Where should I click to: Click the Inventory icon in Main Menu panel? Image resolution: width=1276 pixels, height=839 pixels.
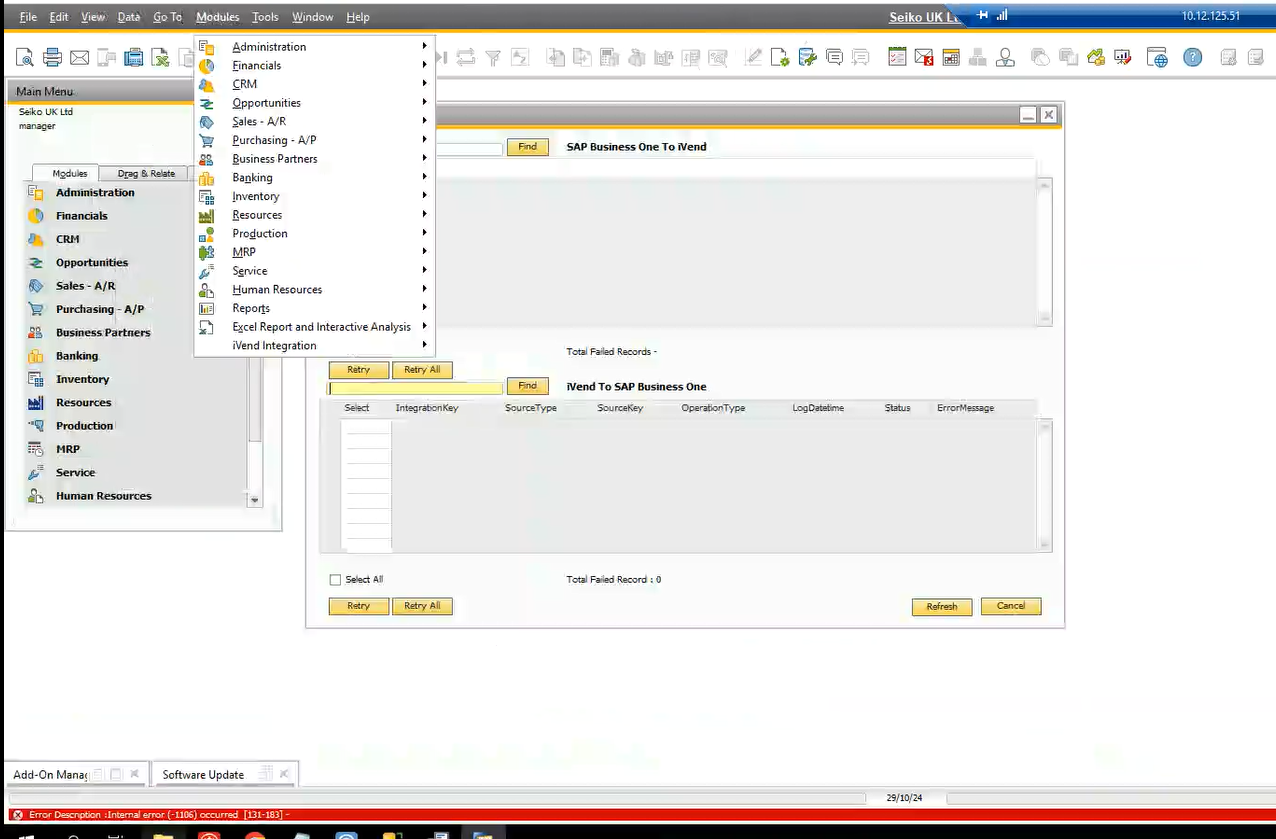coord(36,380)
